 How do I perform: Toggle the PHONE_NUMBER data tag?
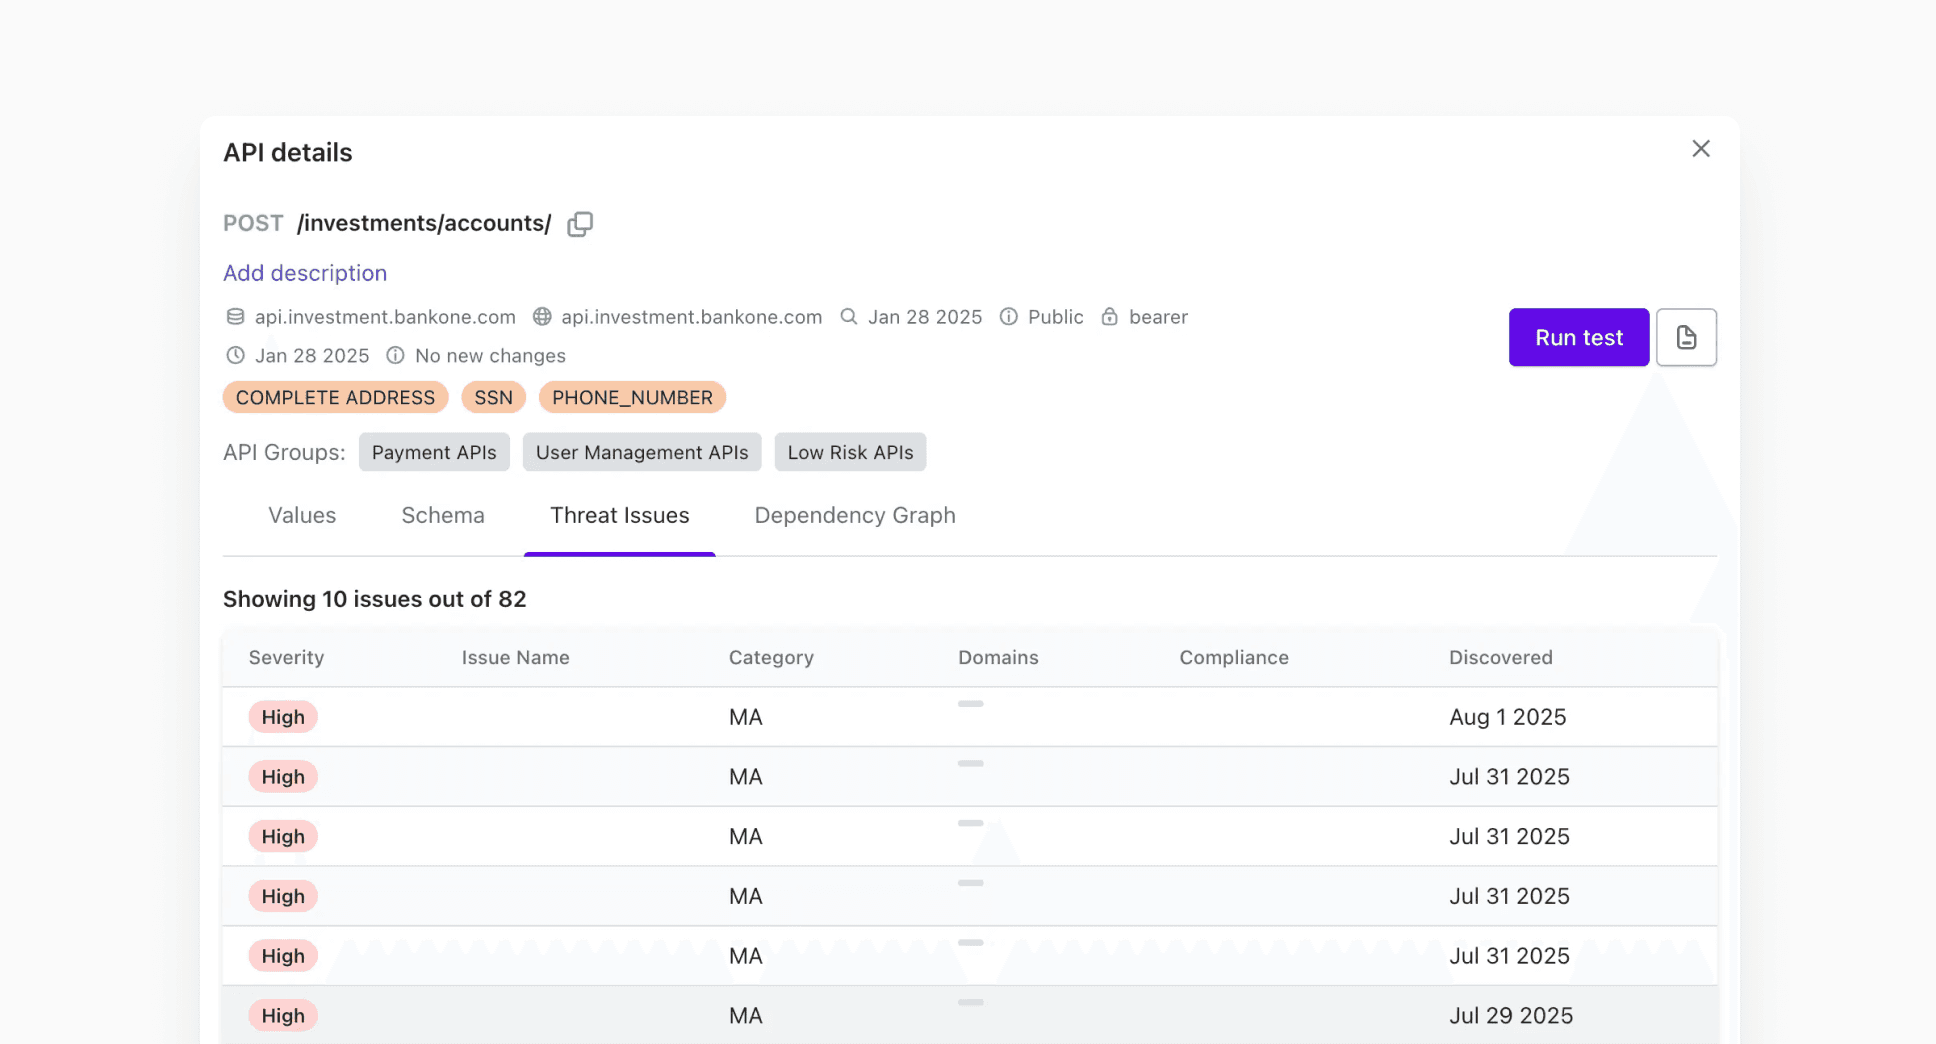pyautogui.click(x=632, y=397)
